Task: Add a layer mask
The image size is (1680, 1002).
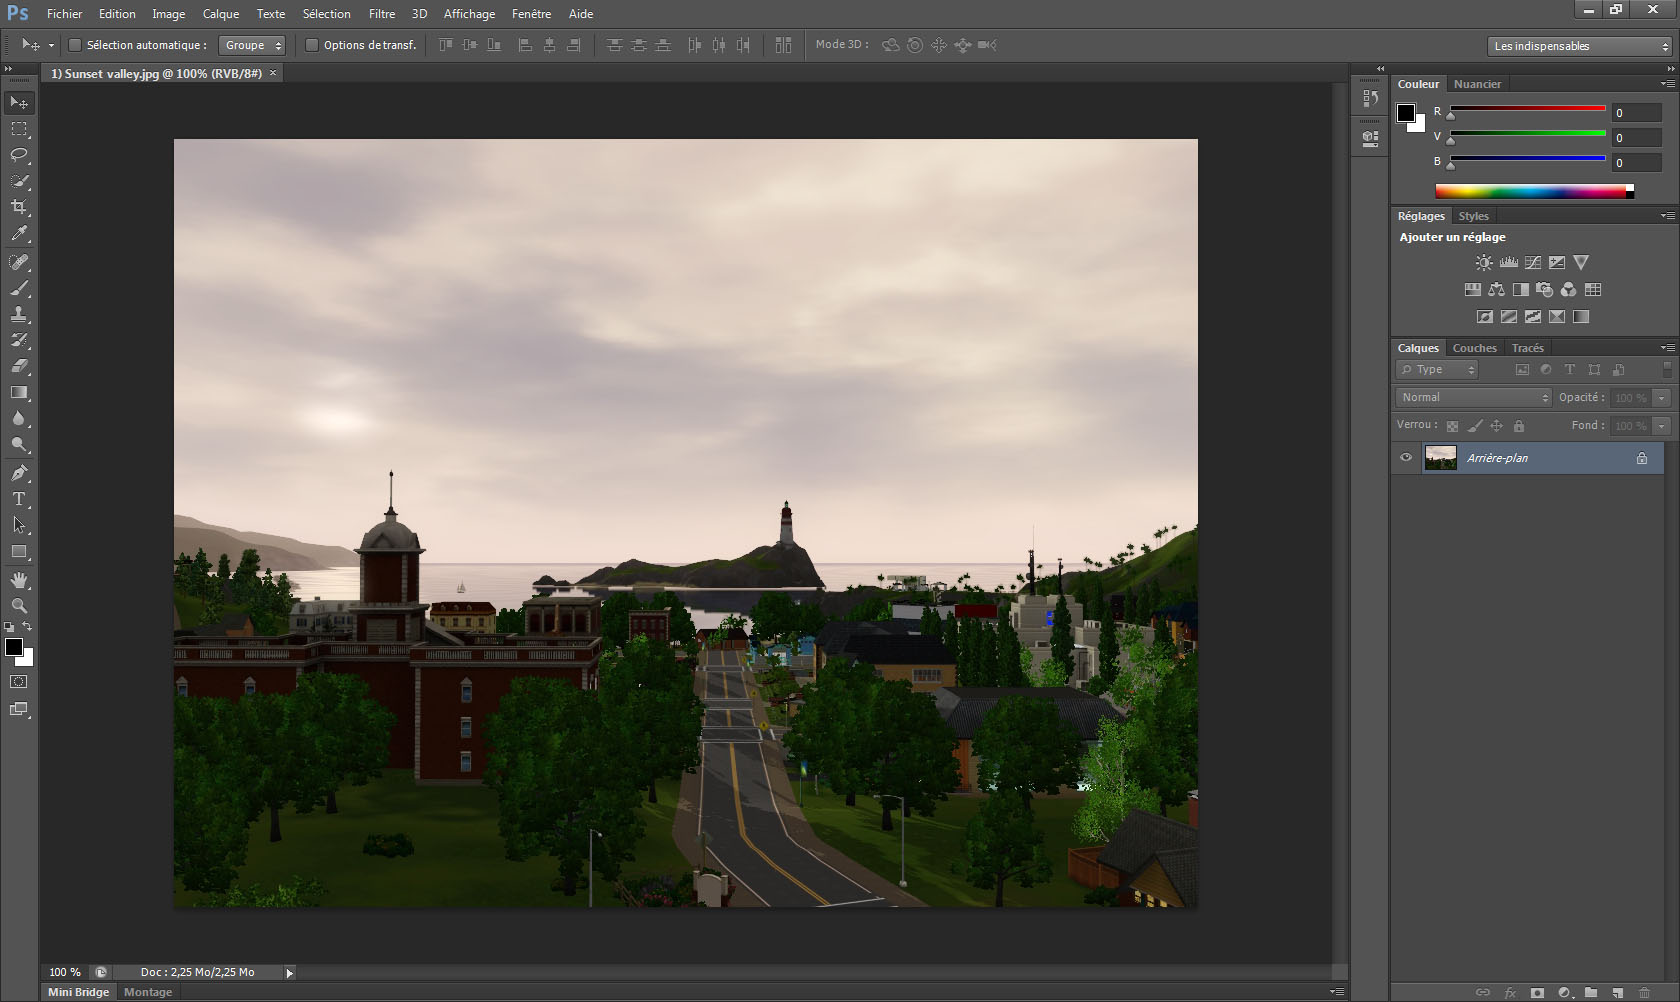Action: [x=1537, y=993]
